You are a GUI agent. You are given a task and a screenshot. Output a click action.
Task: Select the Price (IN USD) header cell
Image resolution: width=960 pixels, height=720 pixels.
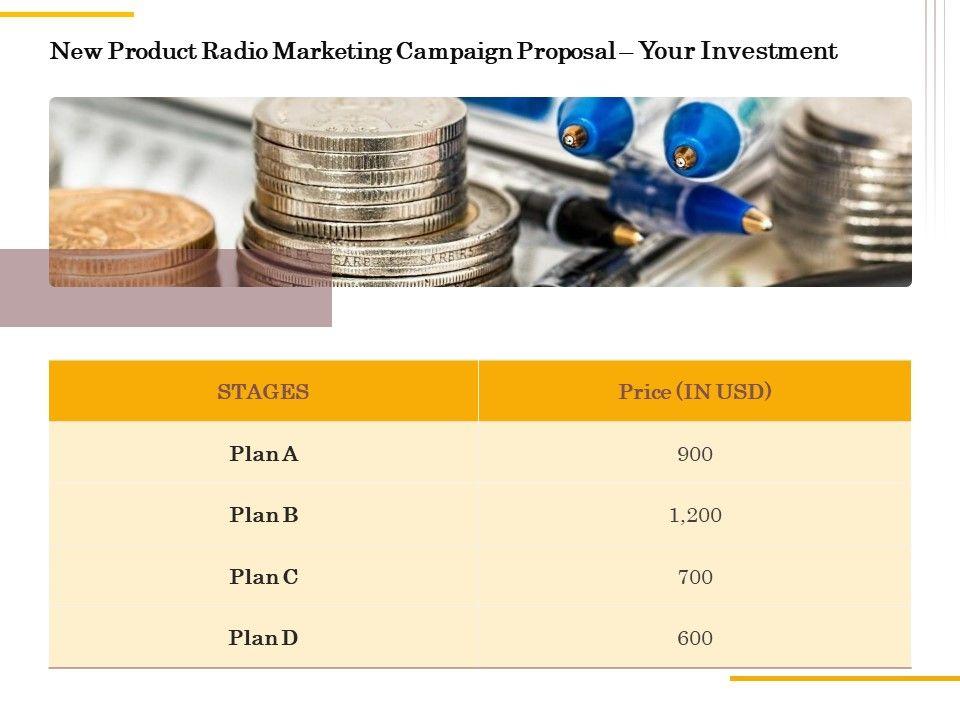point(695,392)
